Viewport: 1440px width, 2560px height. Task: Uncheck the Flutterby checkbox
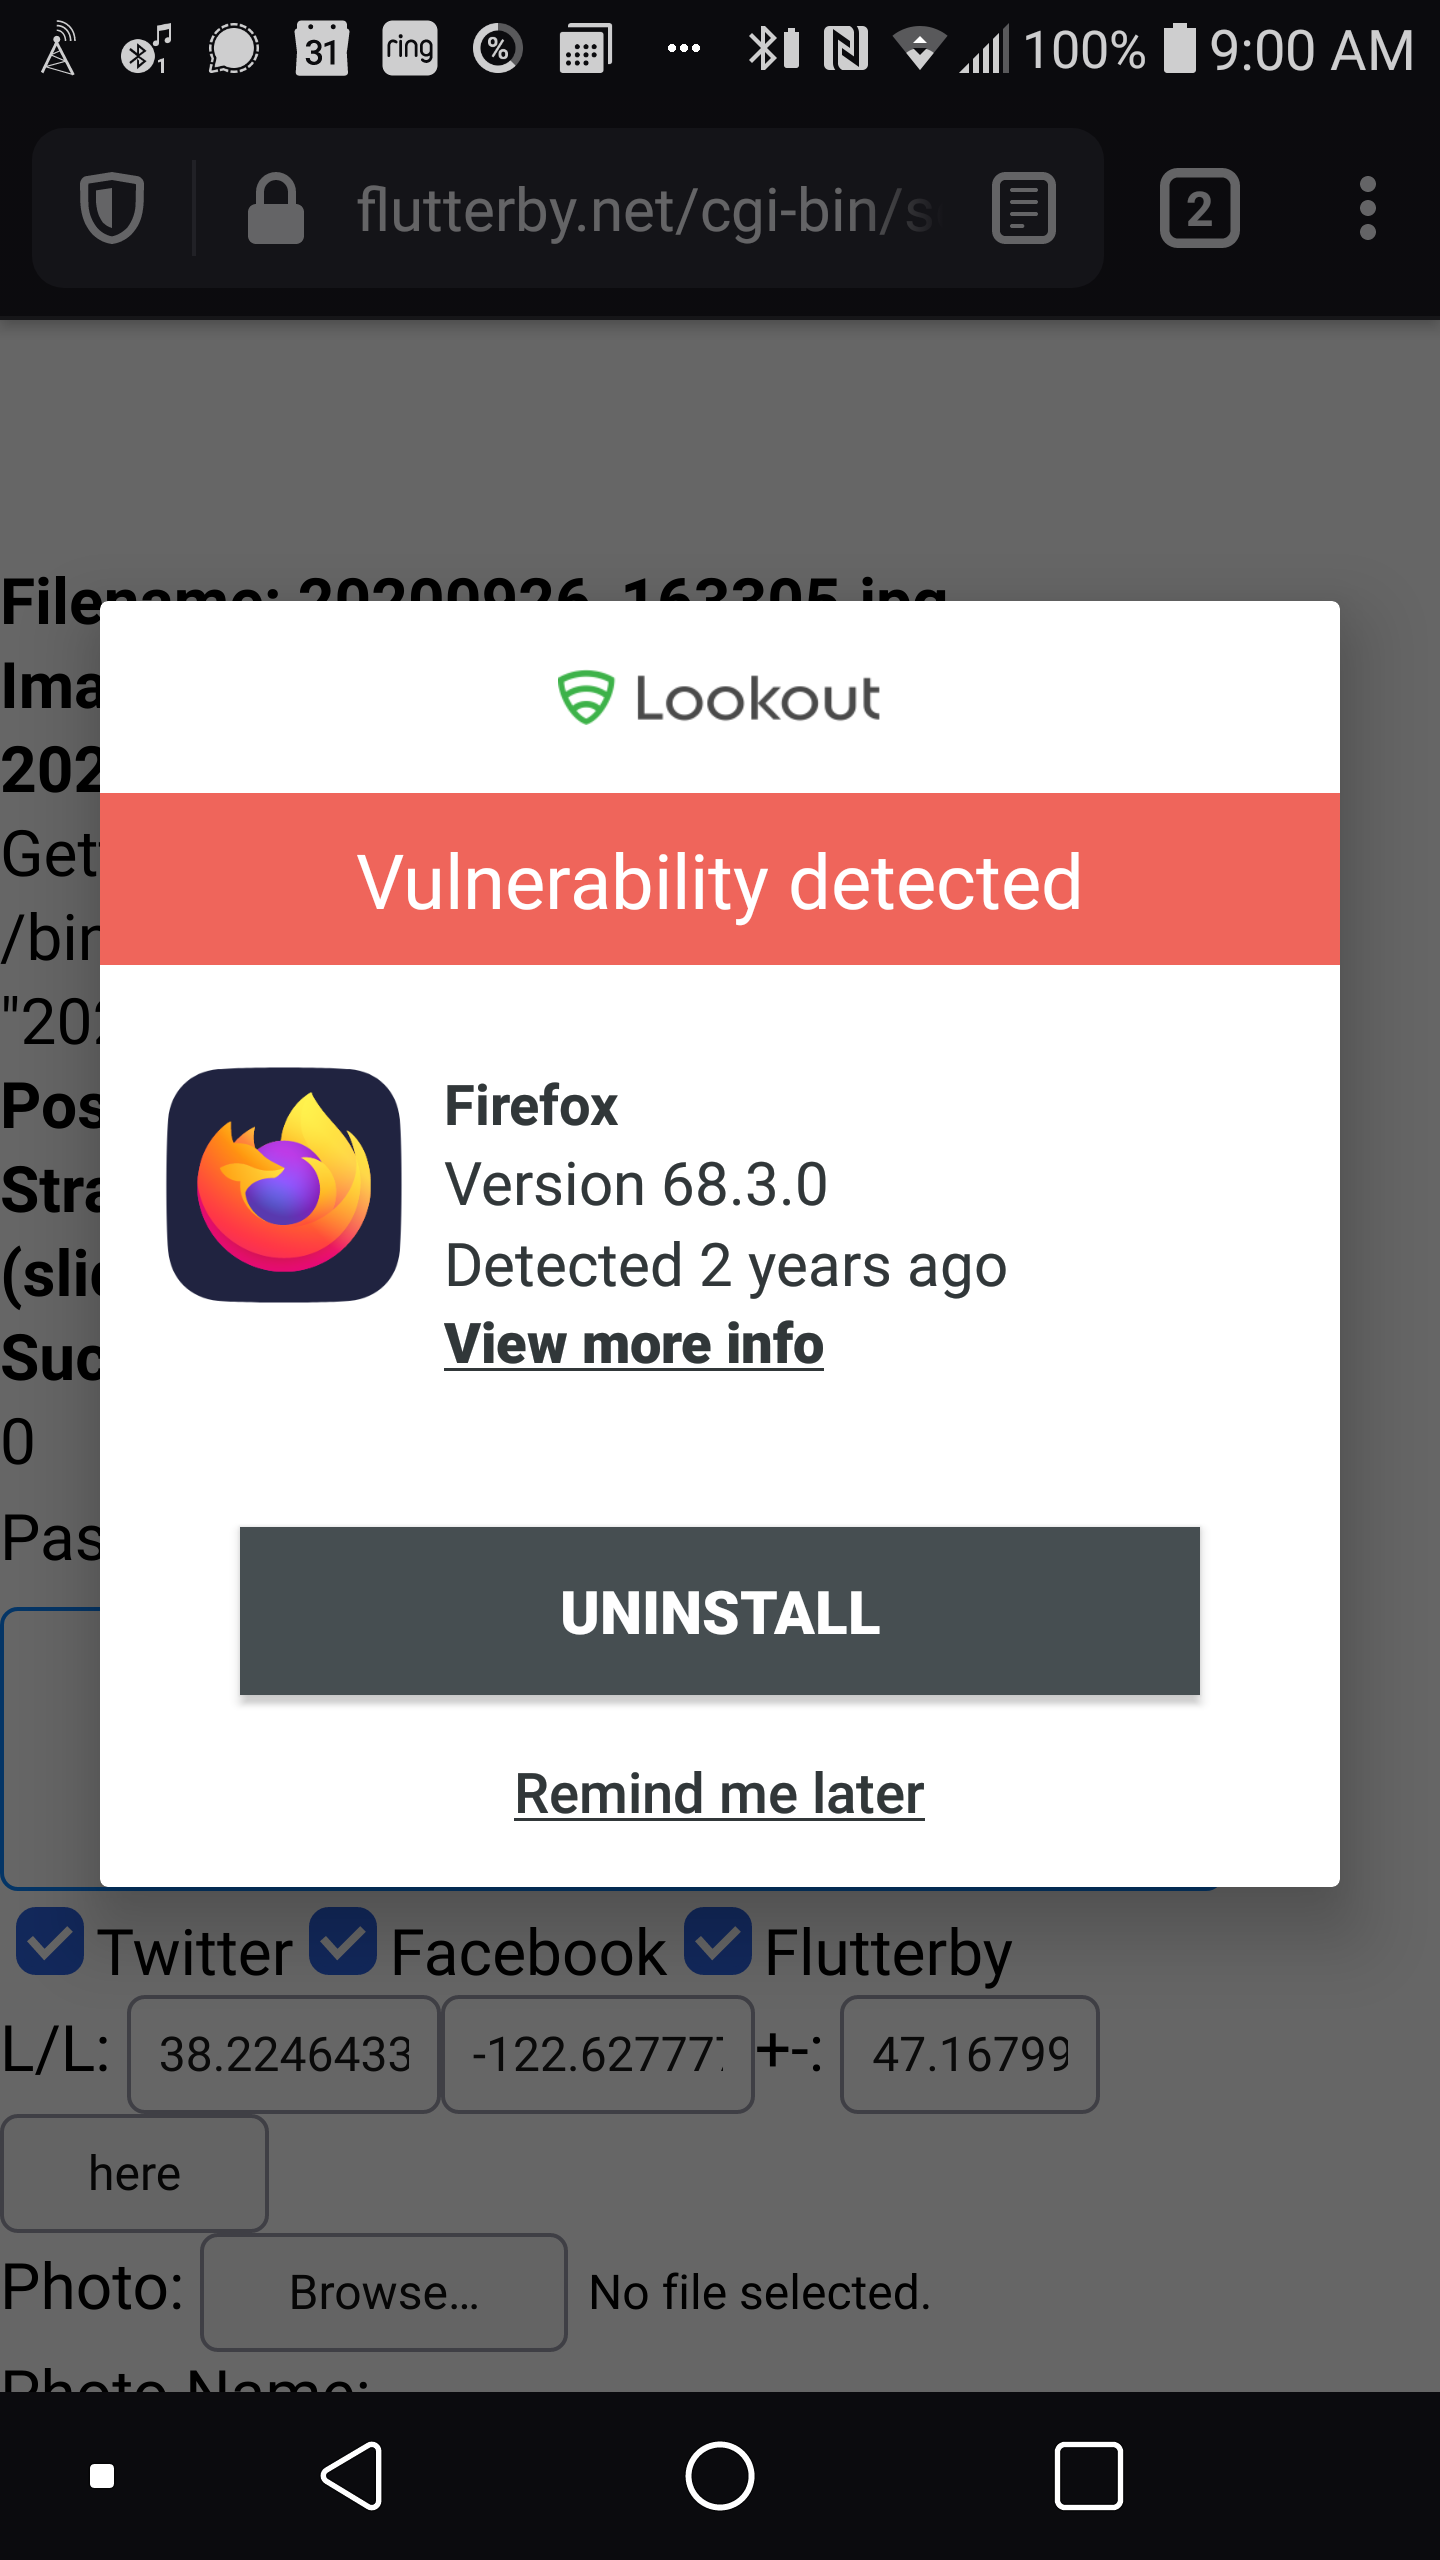point(718,1942)
